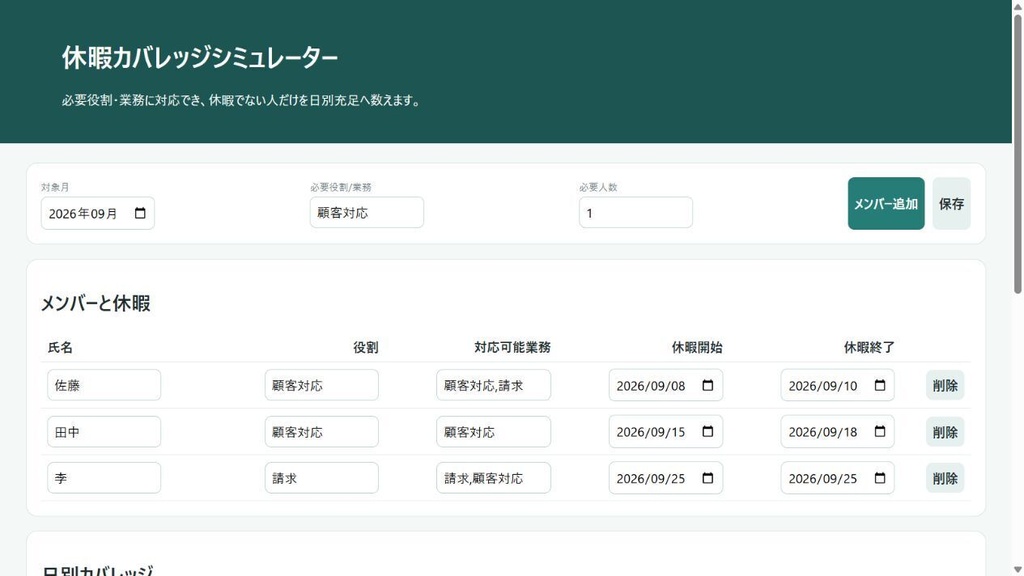Click the 2026/09/18 end date text

tap(822, 432)
